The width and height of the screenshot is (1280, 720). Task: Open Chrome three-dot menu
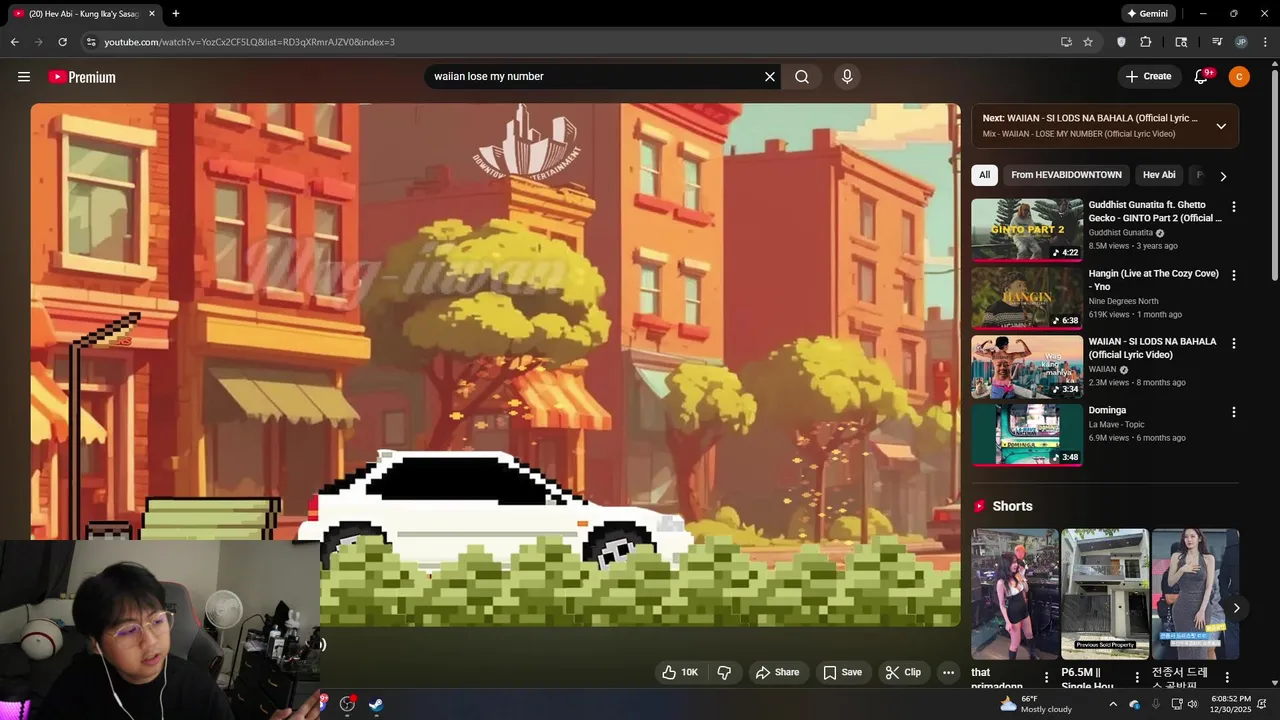1263,42
